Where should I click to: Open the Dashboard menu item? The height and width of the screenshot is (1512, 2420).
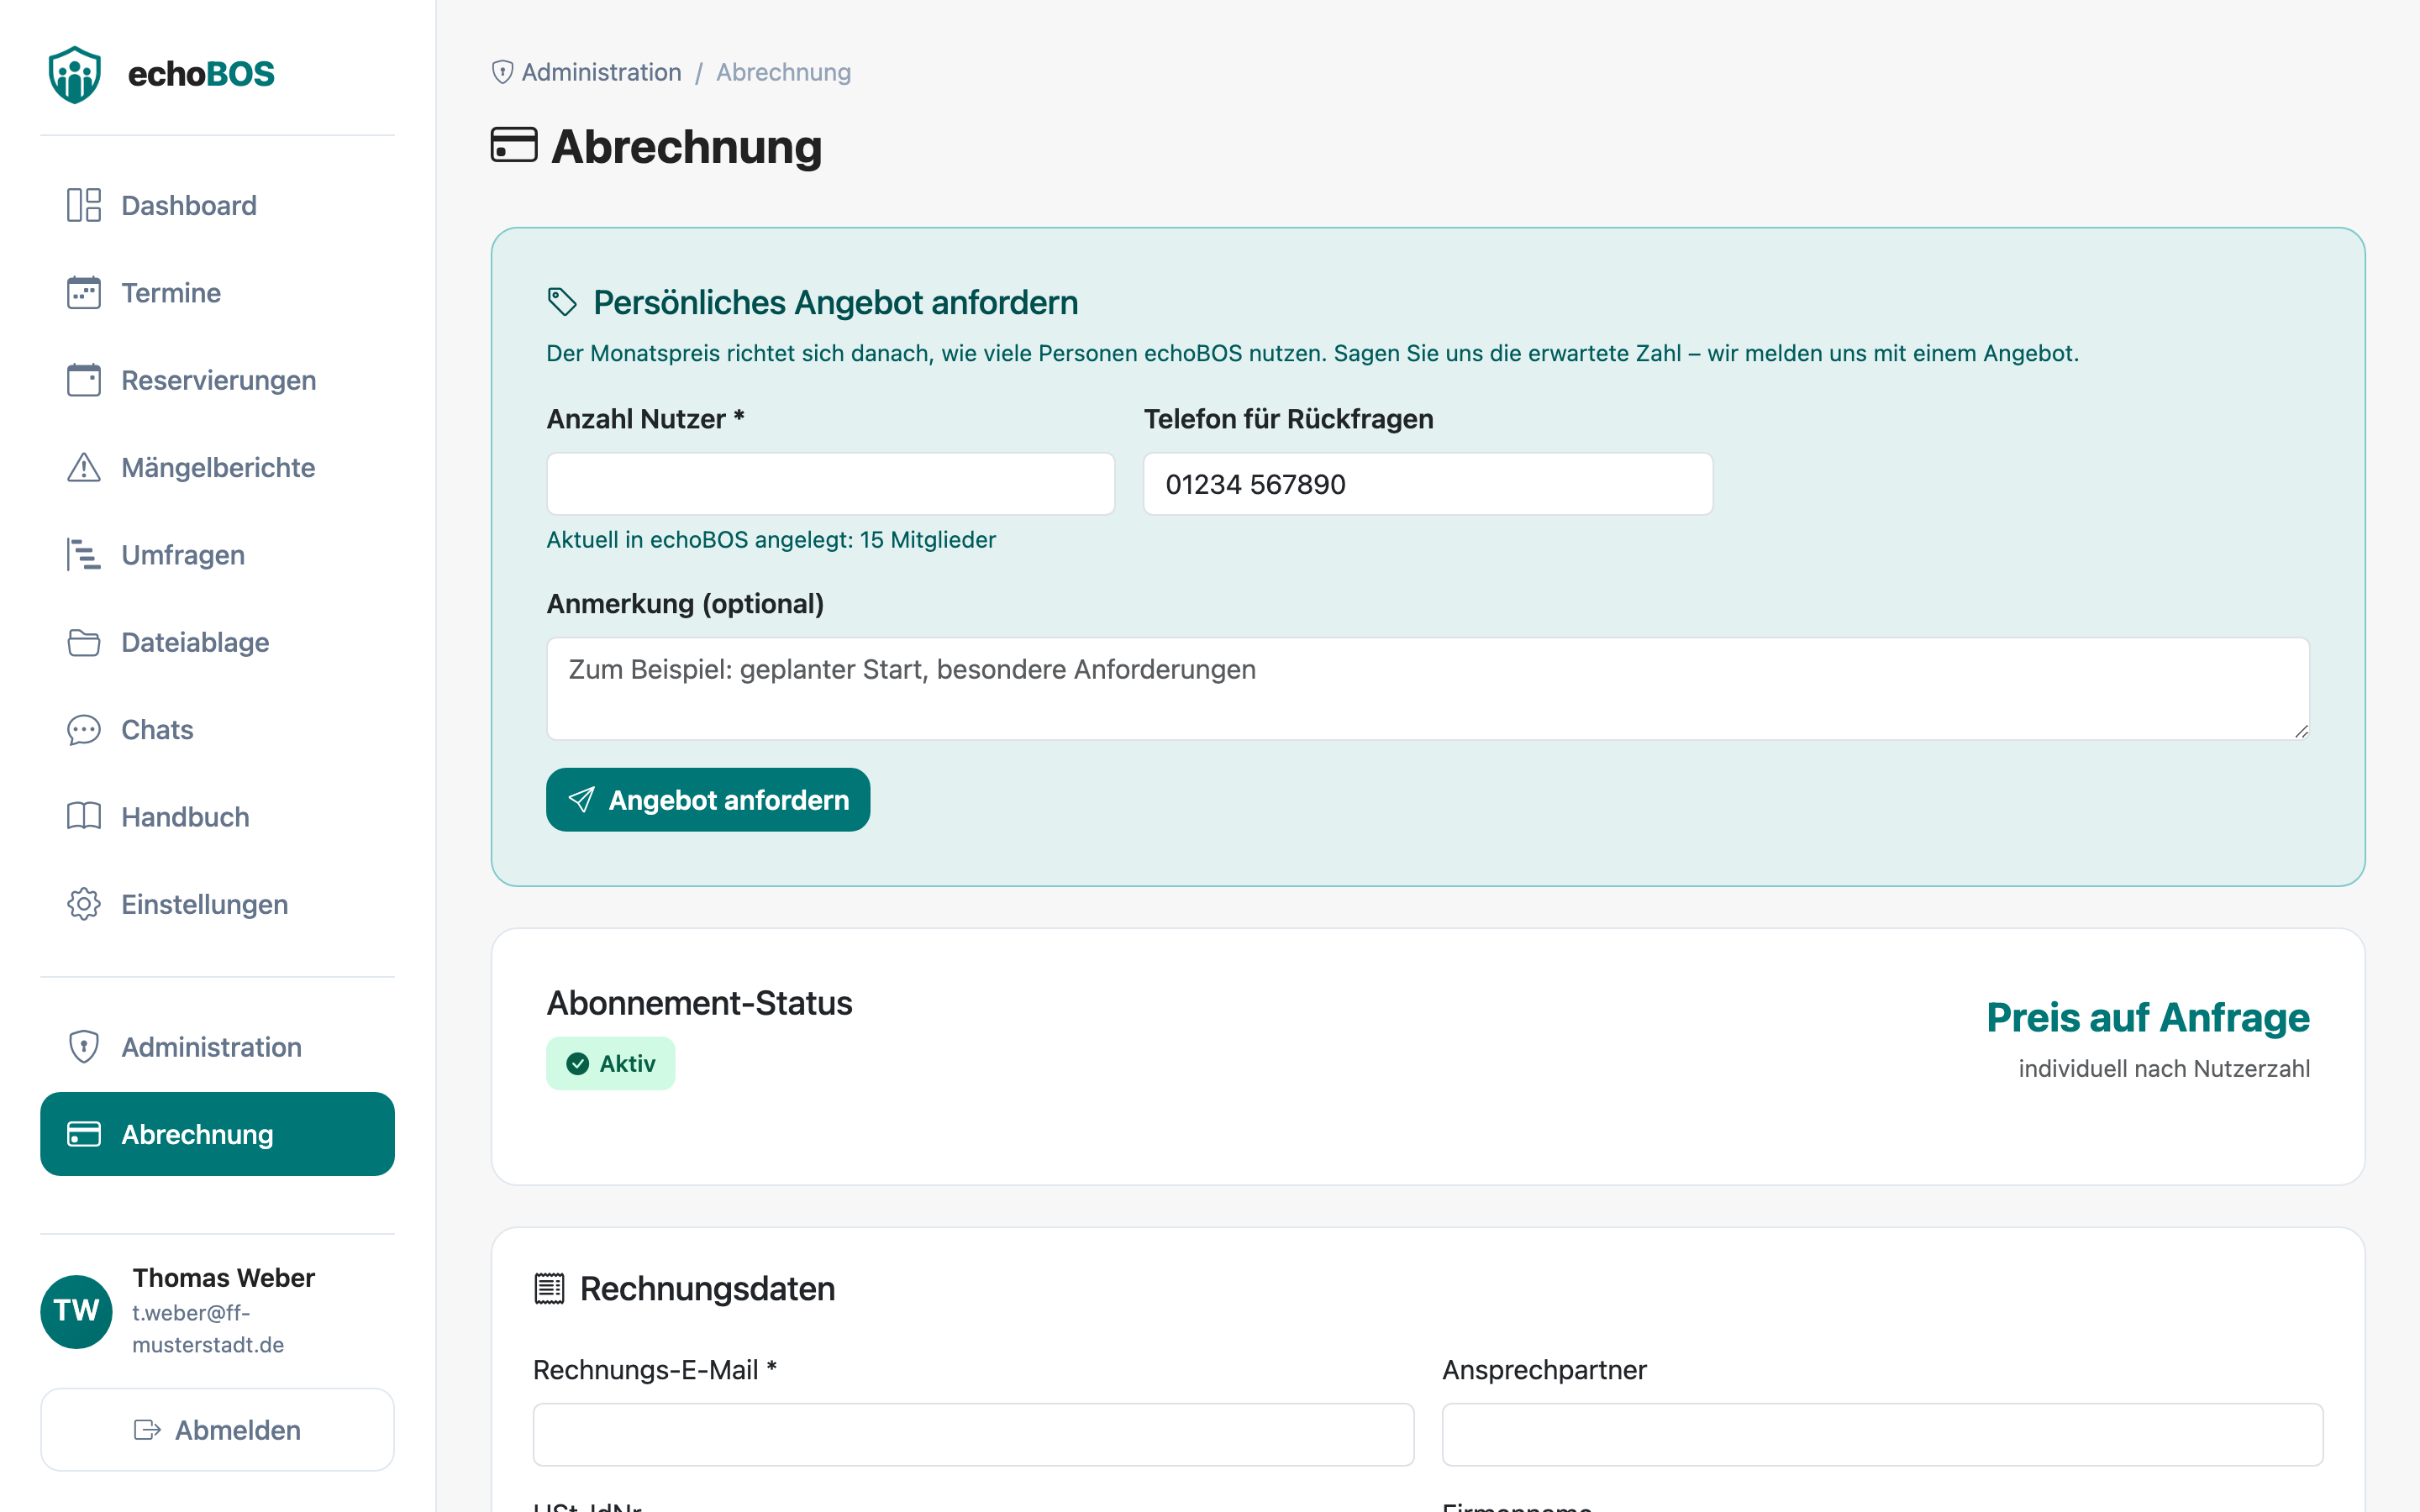tap(217, 205)
